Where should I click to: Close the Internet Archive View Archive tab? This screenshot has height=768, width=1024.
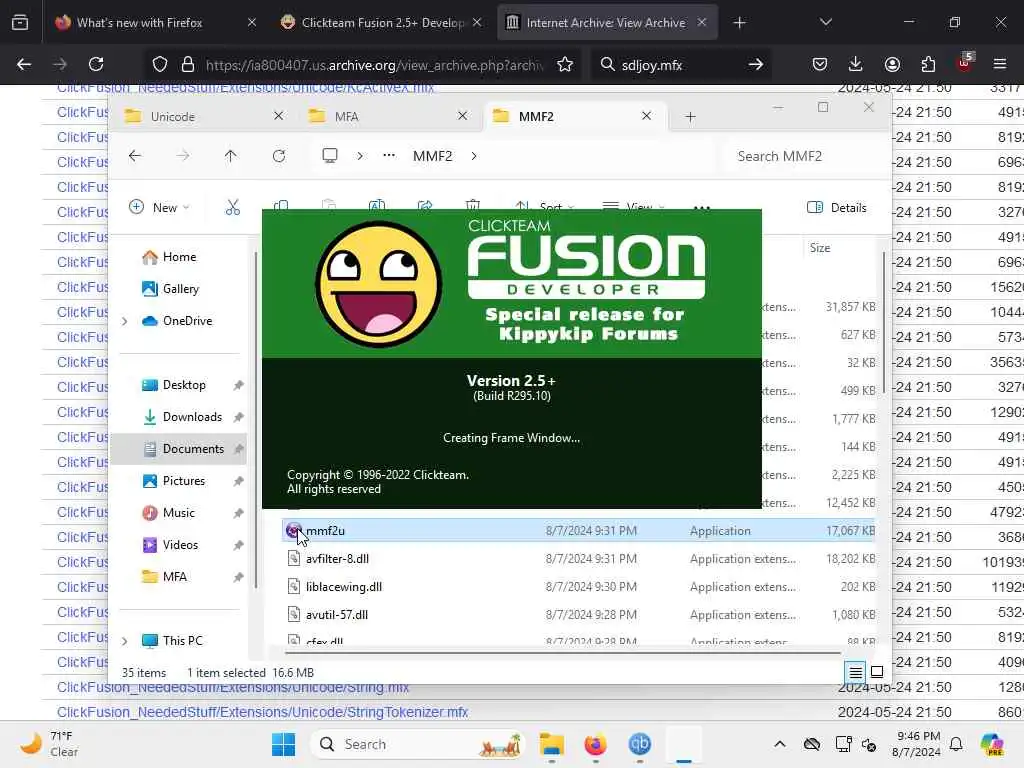click(701, 22)
